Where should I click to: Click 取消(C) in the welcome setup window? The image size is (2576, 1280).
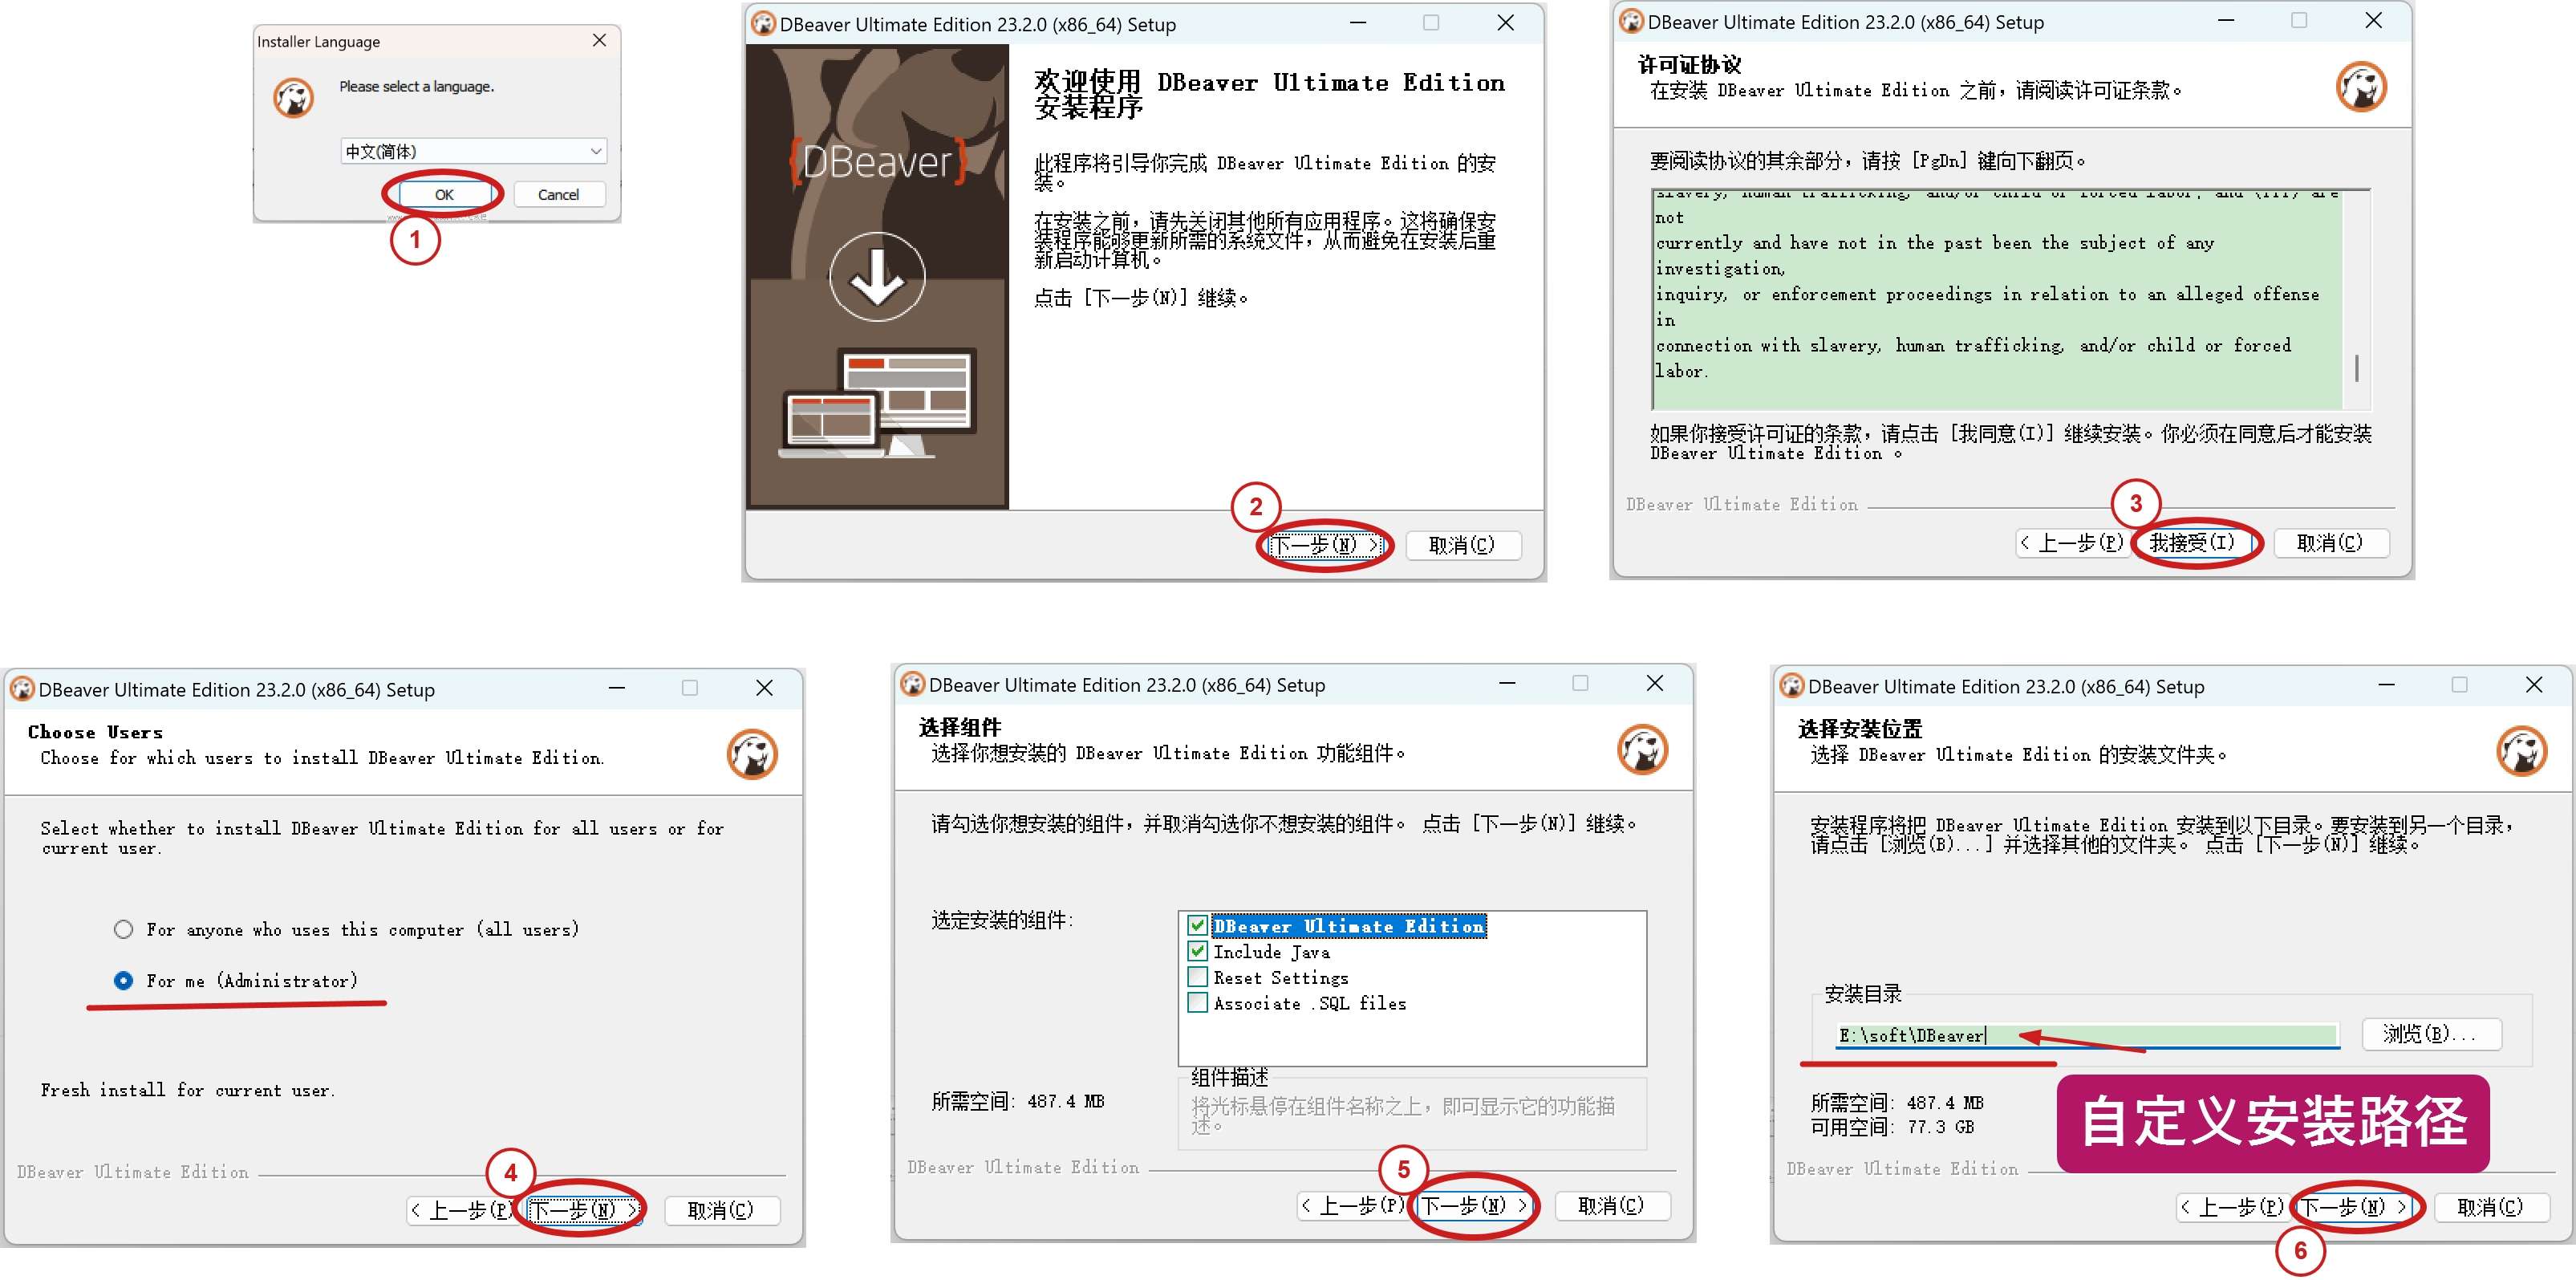click(1462, 545)
